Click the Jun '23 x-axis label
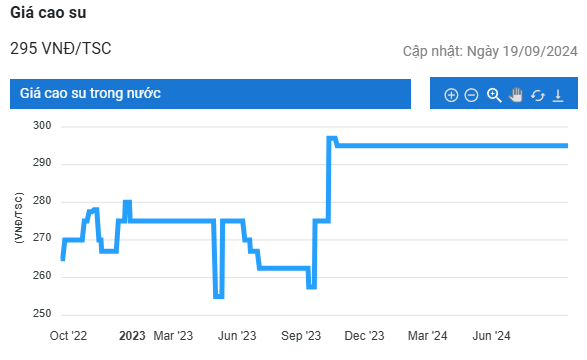Viewport: 587px width, 360px height. [x=237, y=336]
